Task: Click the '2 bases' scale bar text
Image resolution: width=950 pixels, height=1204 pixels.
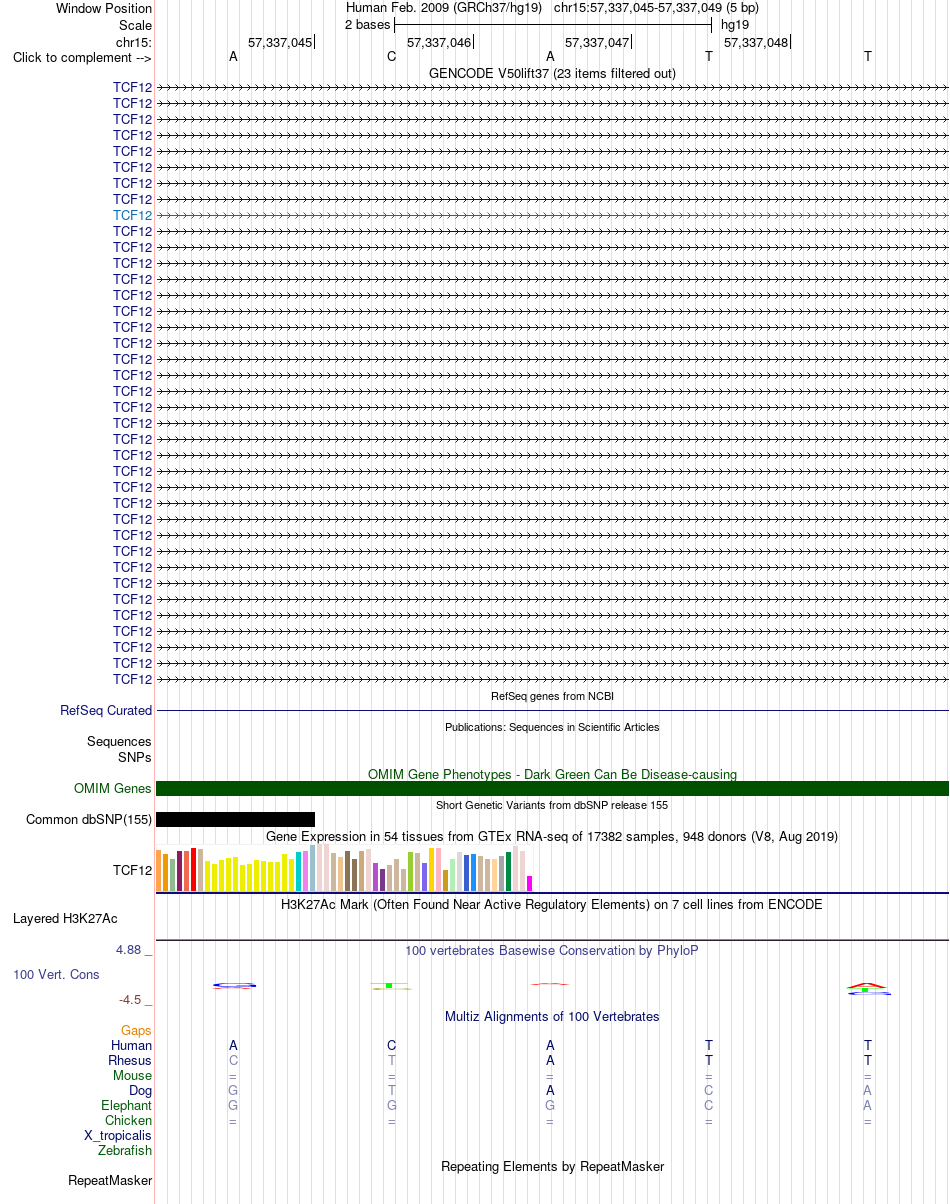Action: click(368, 24)
